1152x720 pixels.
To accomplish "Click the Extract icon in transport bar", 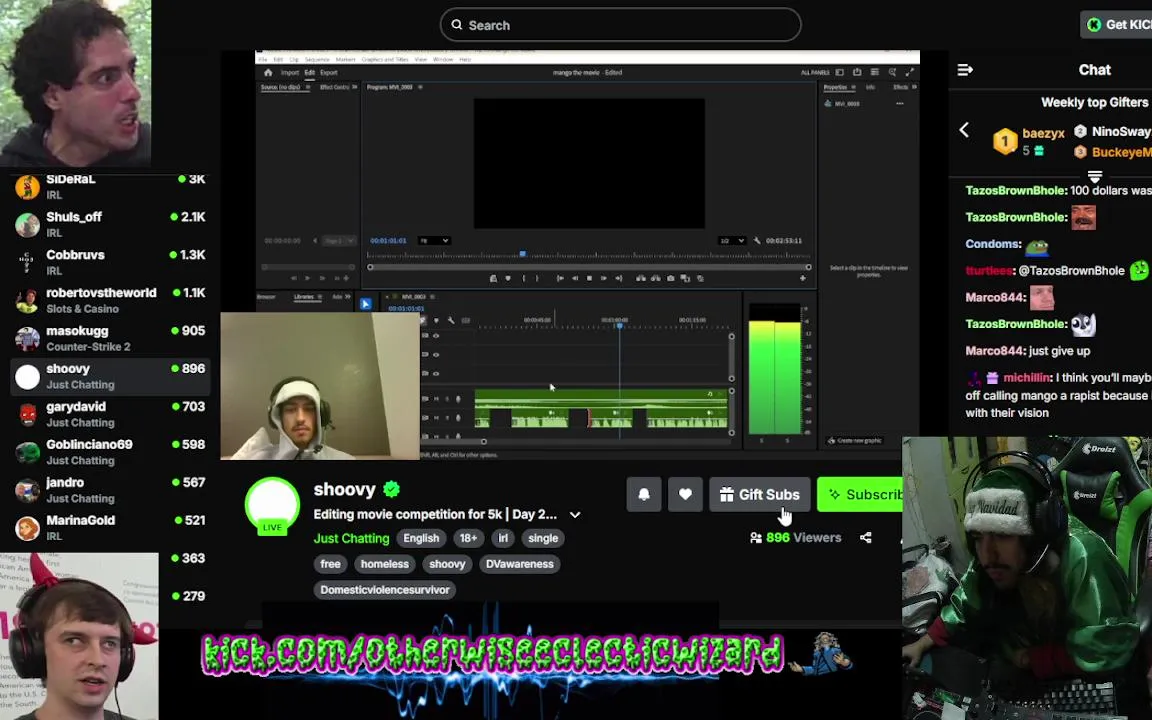I will pyautogui.click(x=655, y=278).
